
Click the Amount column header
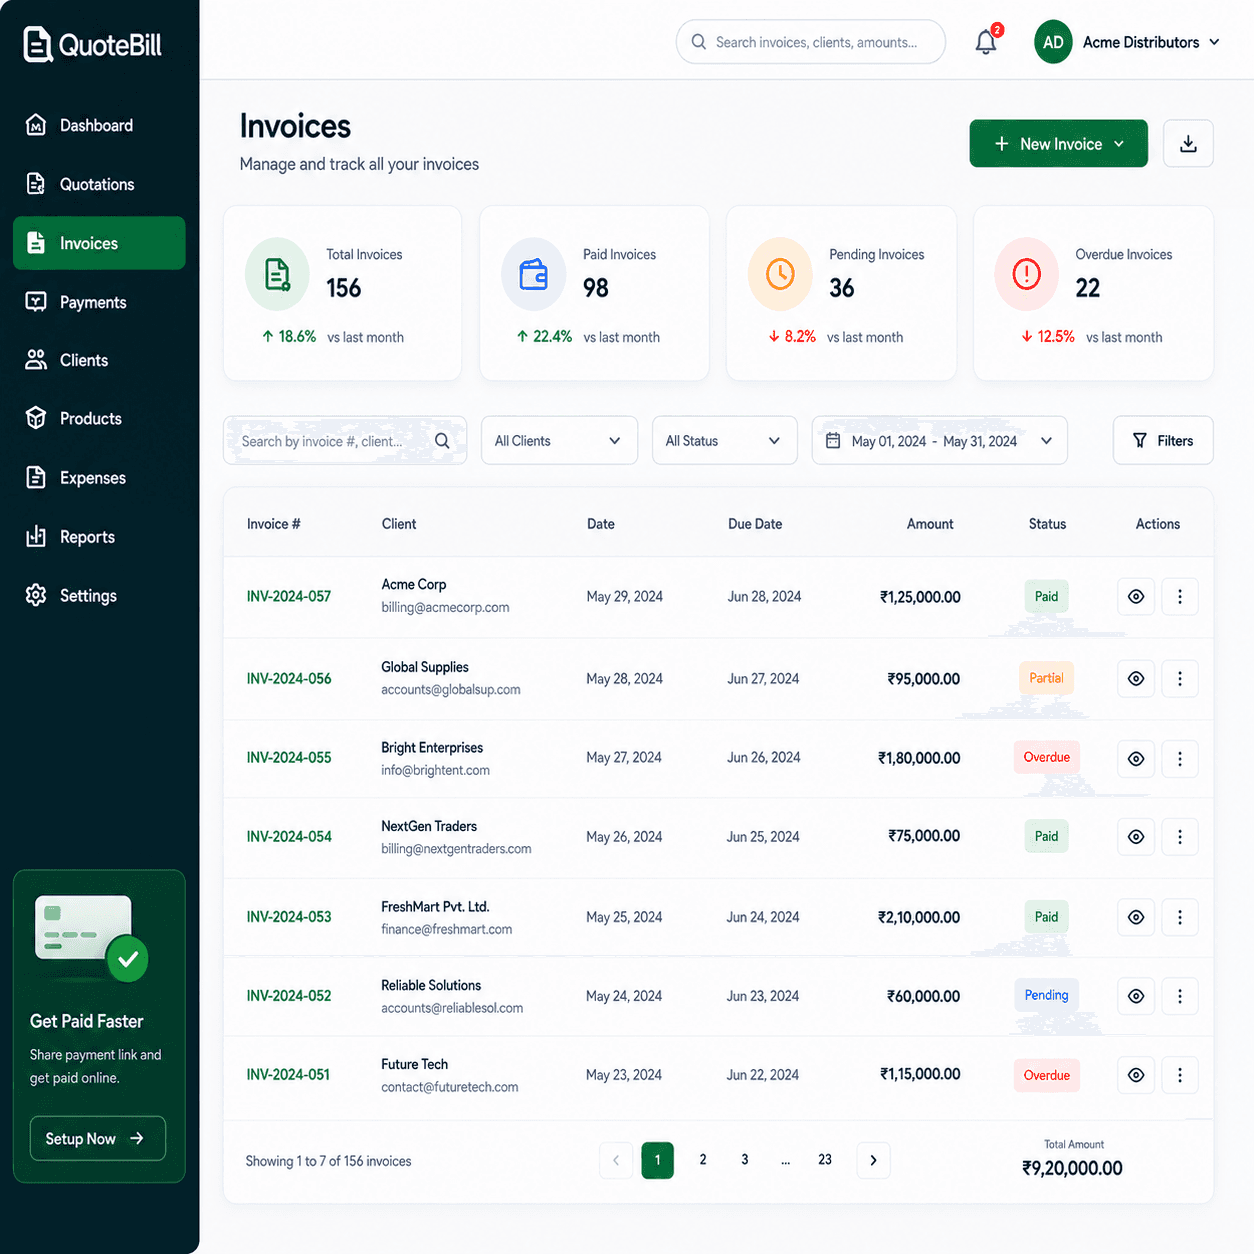coord(930,524)
